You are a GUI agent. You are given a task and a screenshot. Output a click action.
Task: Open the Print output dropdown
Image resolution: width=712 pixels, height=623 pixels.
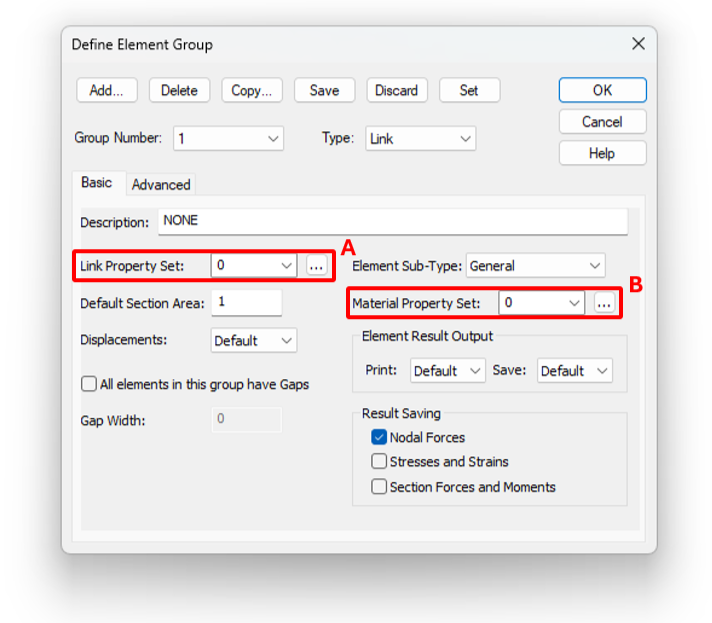448,371
